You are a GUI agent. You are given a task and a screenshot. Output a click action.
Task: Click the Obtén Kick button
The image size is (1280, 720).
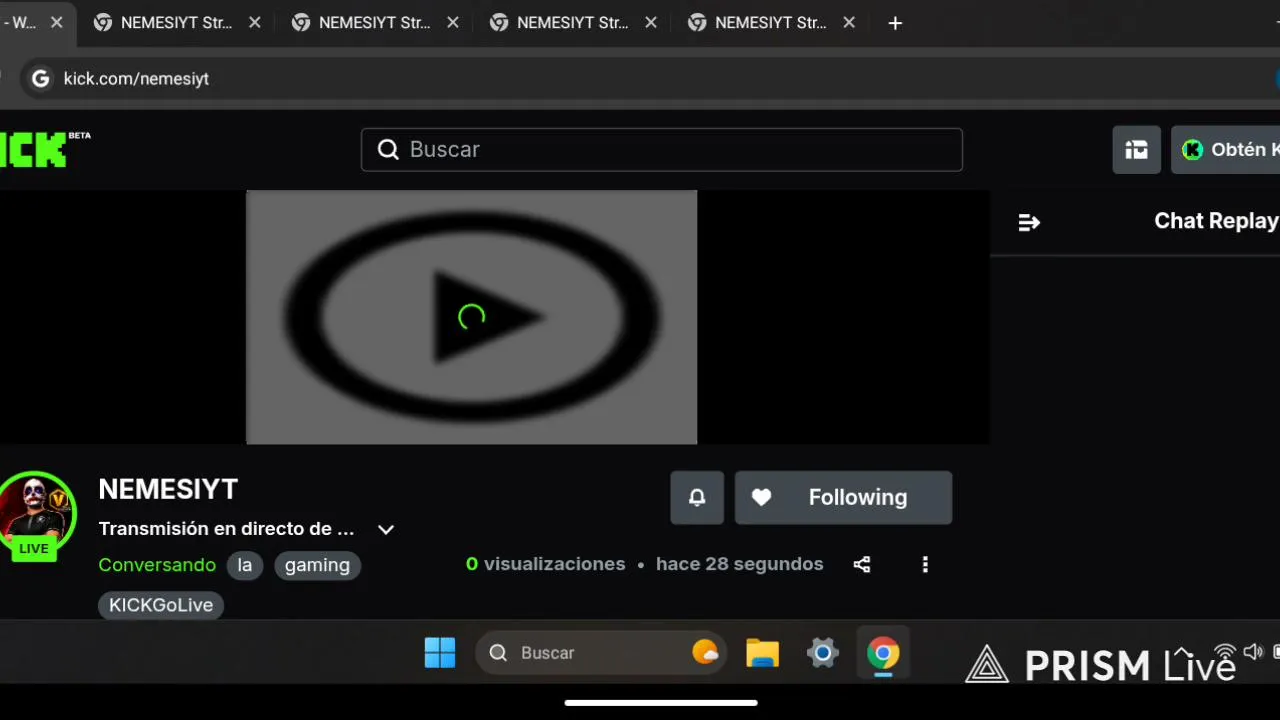1227,150
